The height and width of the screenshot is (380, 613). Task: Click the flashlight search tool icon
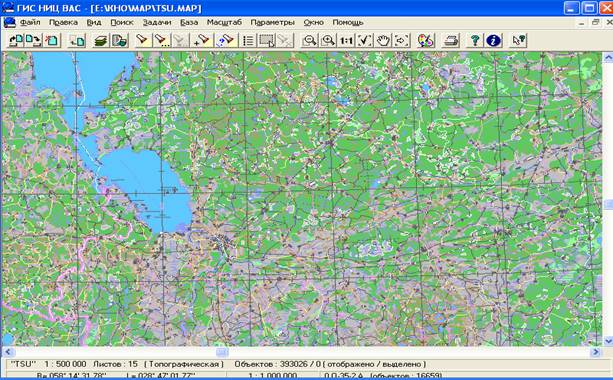[x=142, y=40]
